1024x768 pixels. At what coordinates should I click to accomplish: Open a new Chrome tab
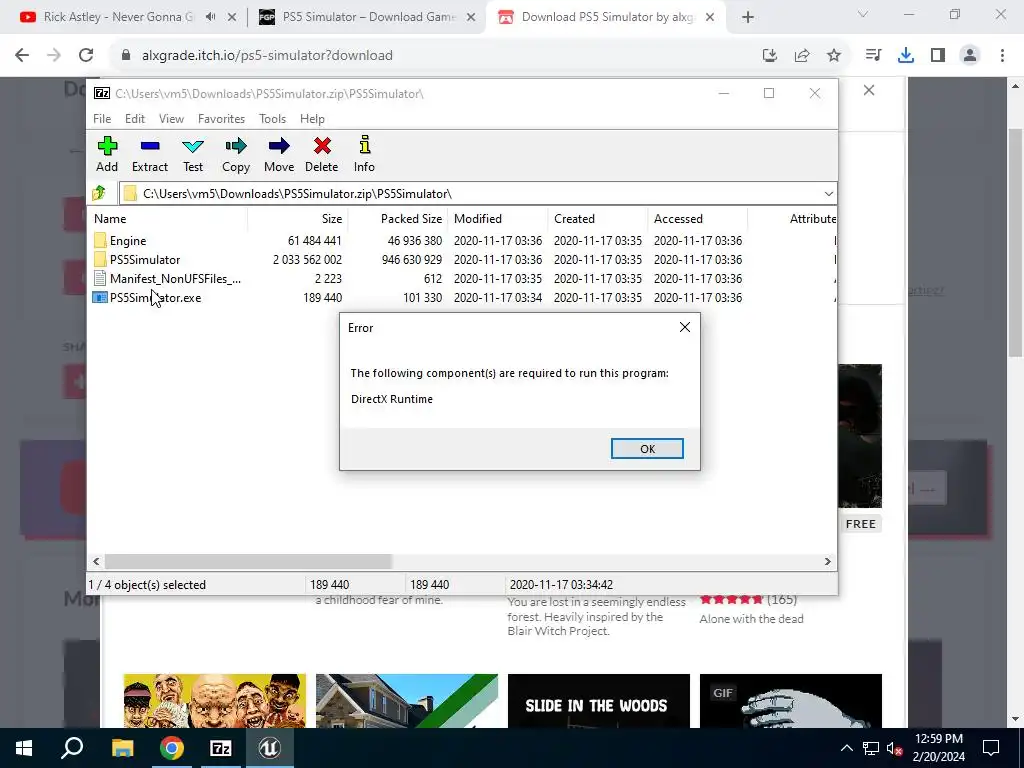pyautogui.click(x=748, y=17)
